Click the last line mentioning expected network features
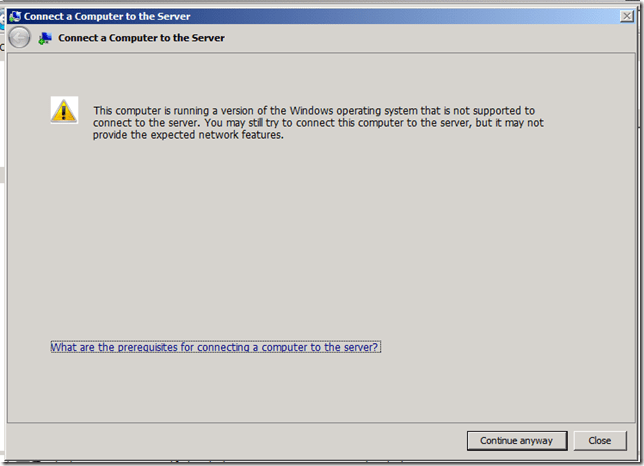The width and height of the screenshot is (644, 466). [x=188, y=135]
